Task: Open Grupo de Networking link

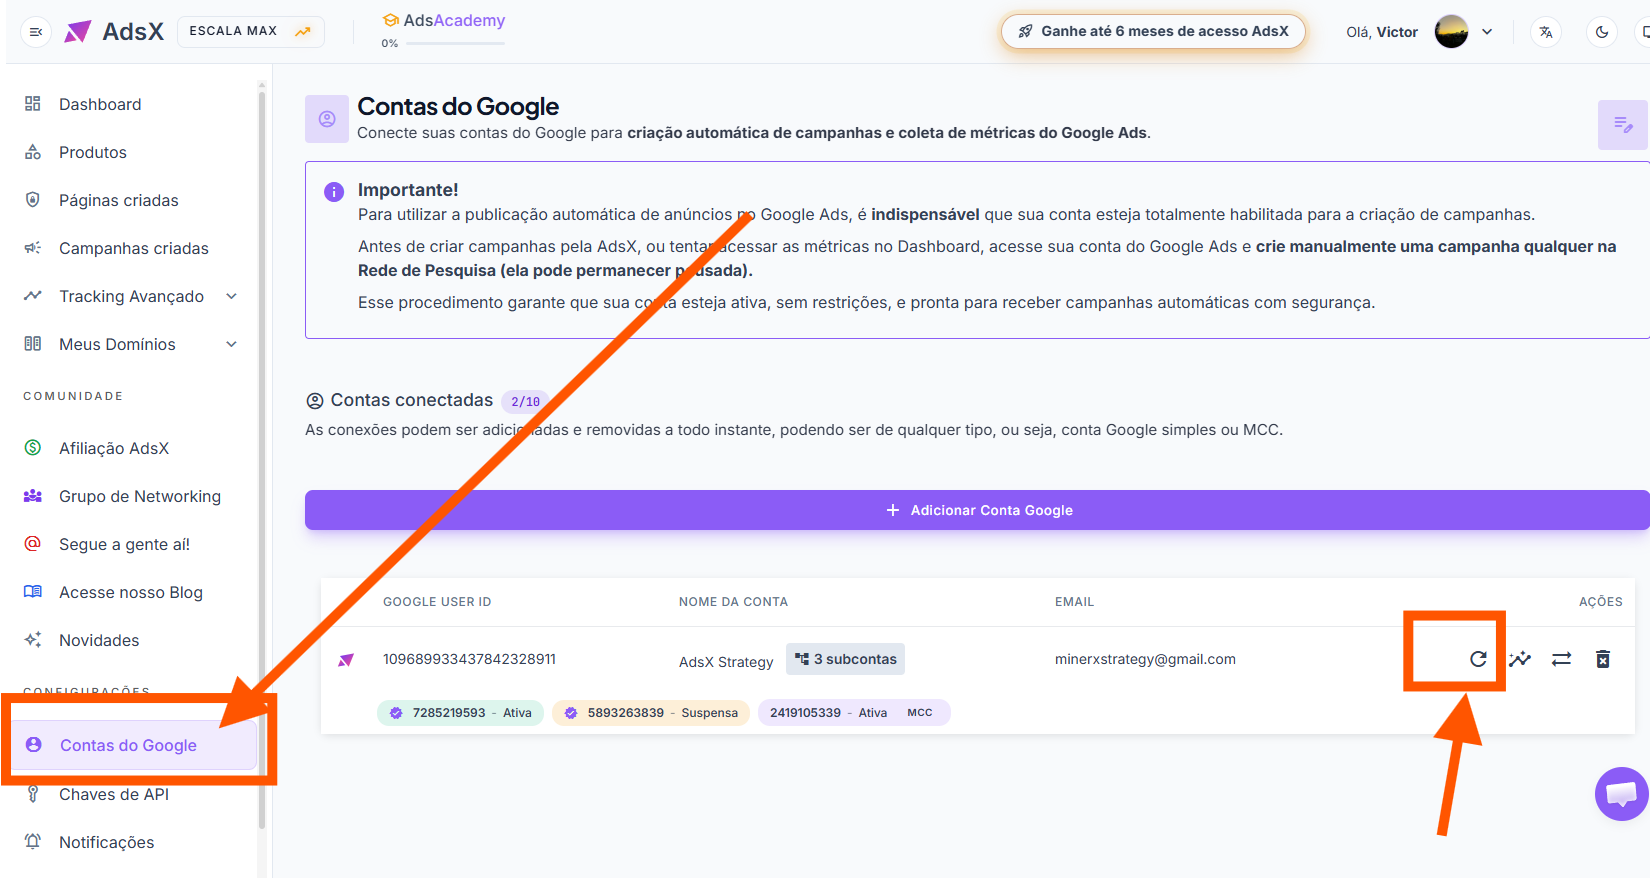Action: click(140, 496)
